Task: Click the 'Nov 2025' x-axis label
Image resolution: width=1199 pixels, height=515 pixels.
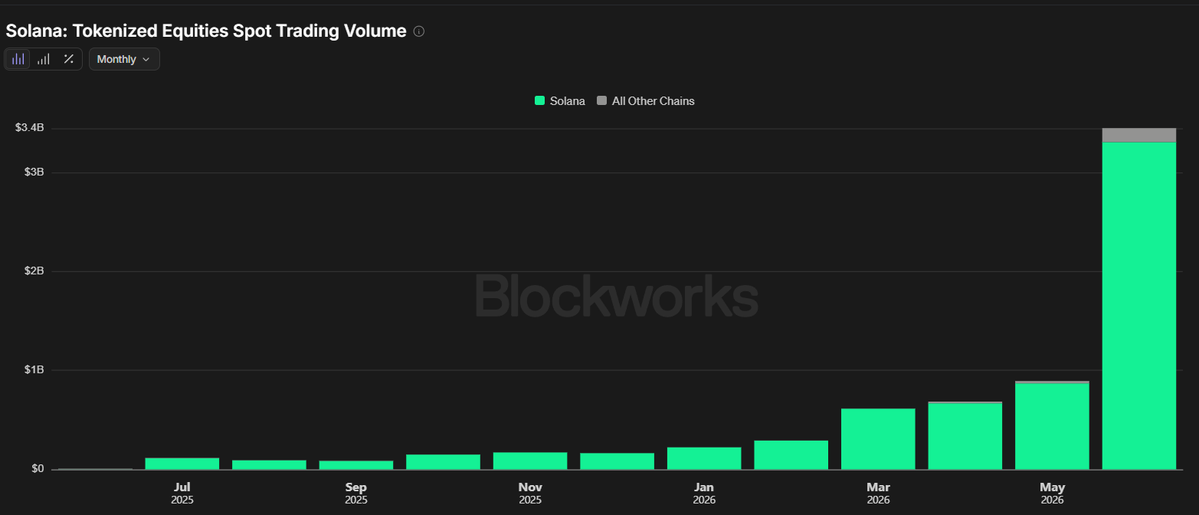Action: point(530,493)
